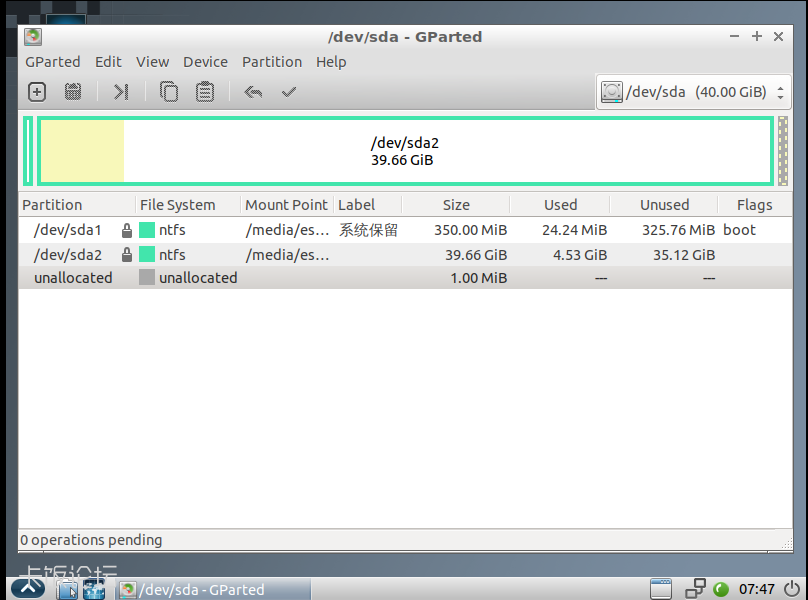This screenshot has width=808, height=600.
Task: Open the View menu
Action: [x=152, y=62]
